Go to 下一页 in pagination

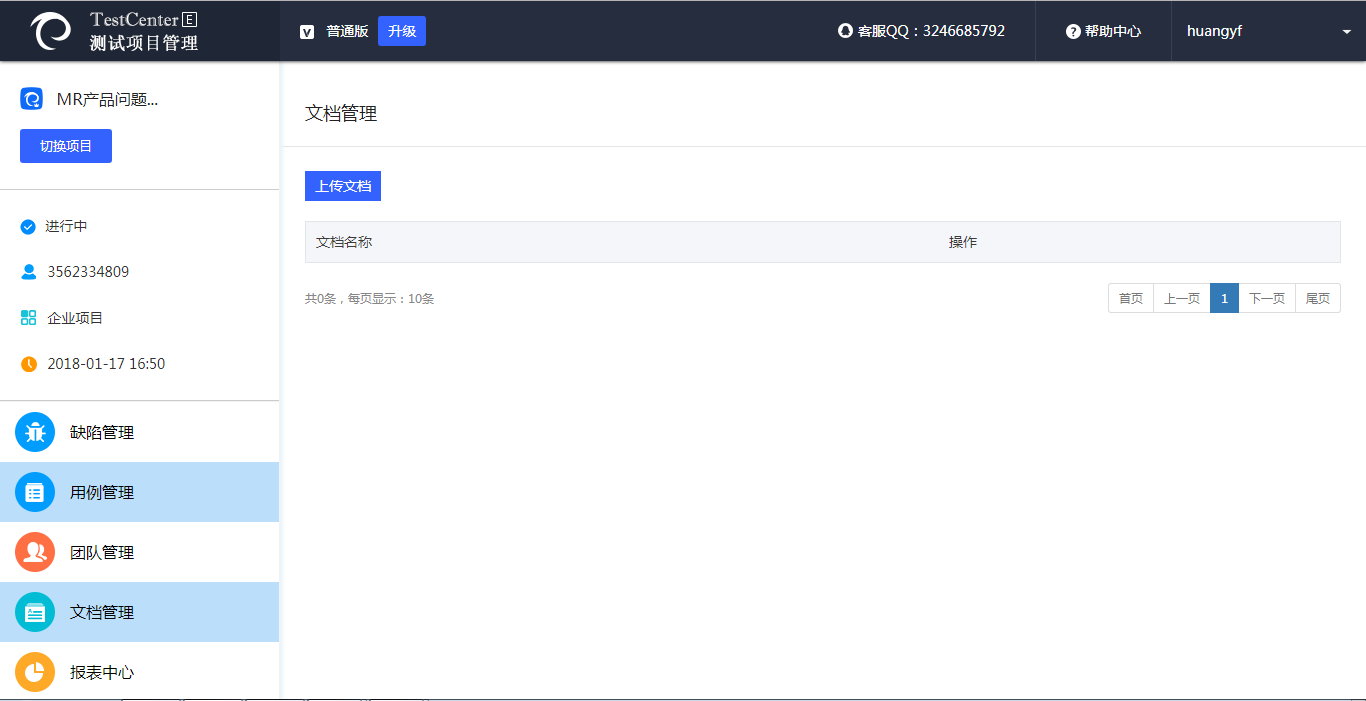[x=1267, y=298]
